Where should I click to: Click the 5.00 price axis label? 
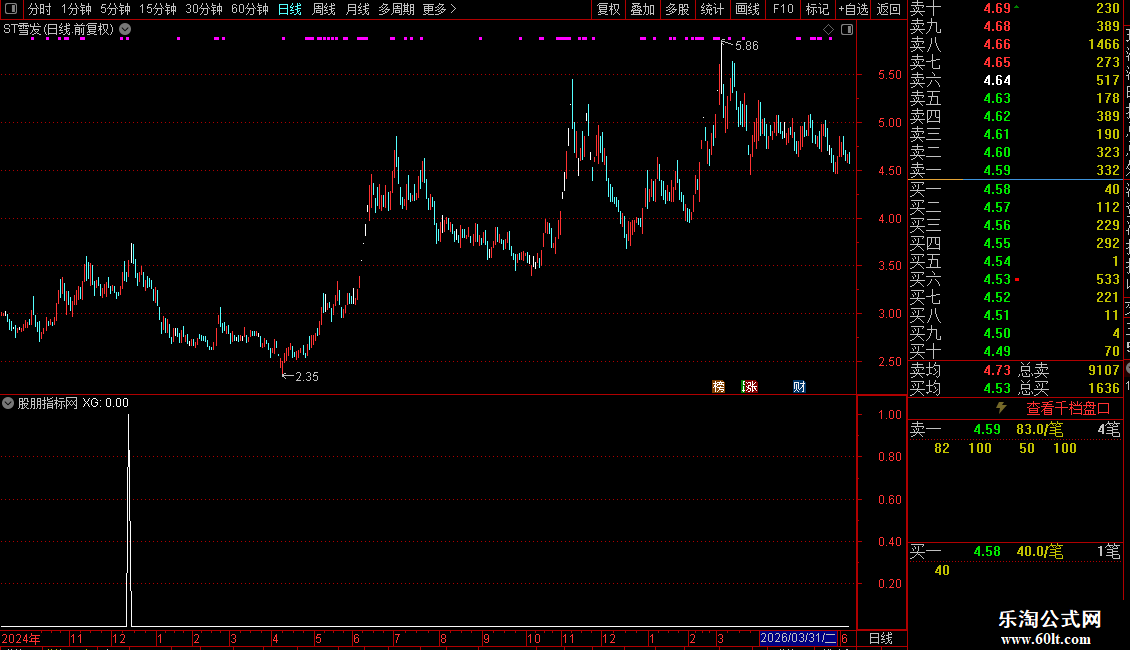tap(890, 123)
